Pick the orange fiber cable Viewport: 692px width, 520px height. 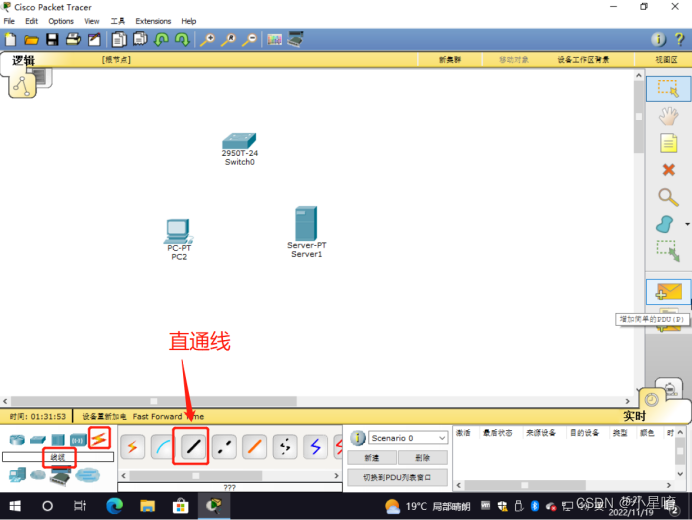tap(255, 447)
